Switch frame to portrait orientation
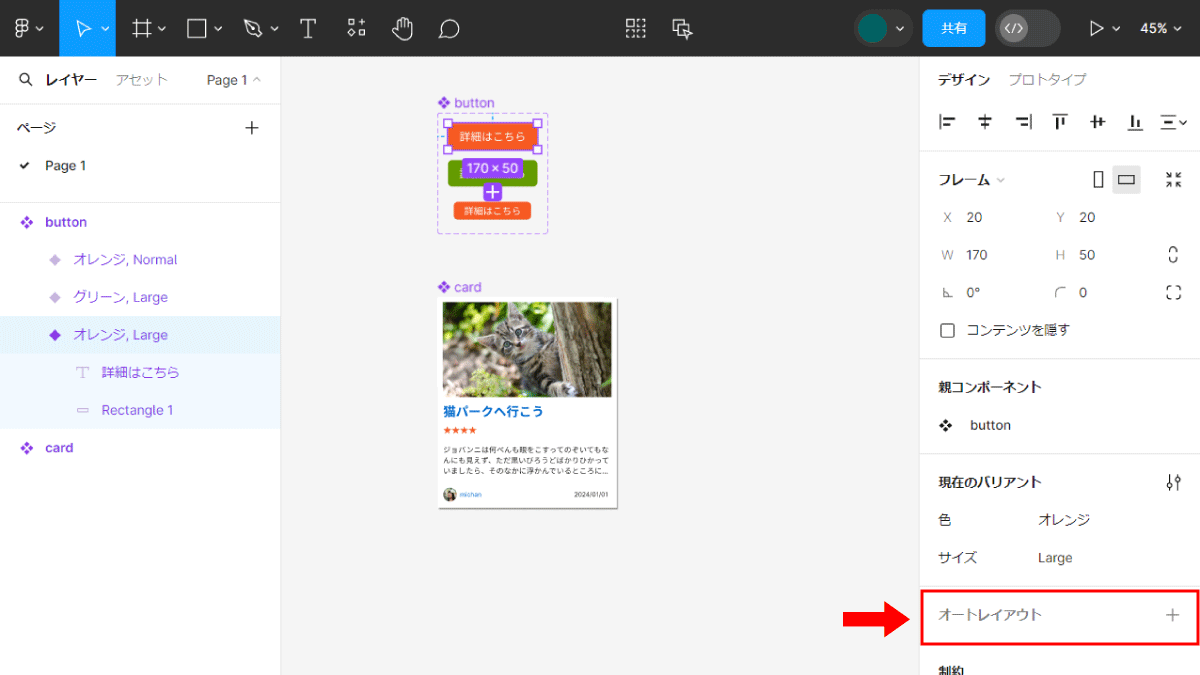 (x=1098, y=180)
